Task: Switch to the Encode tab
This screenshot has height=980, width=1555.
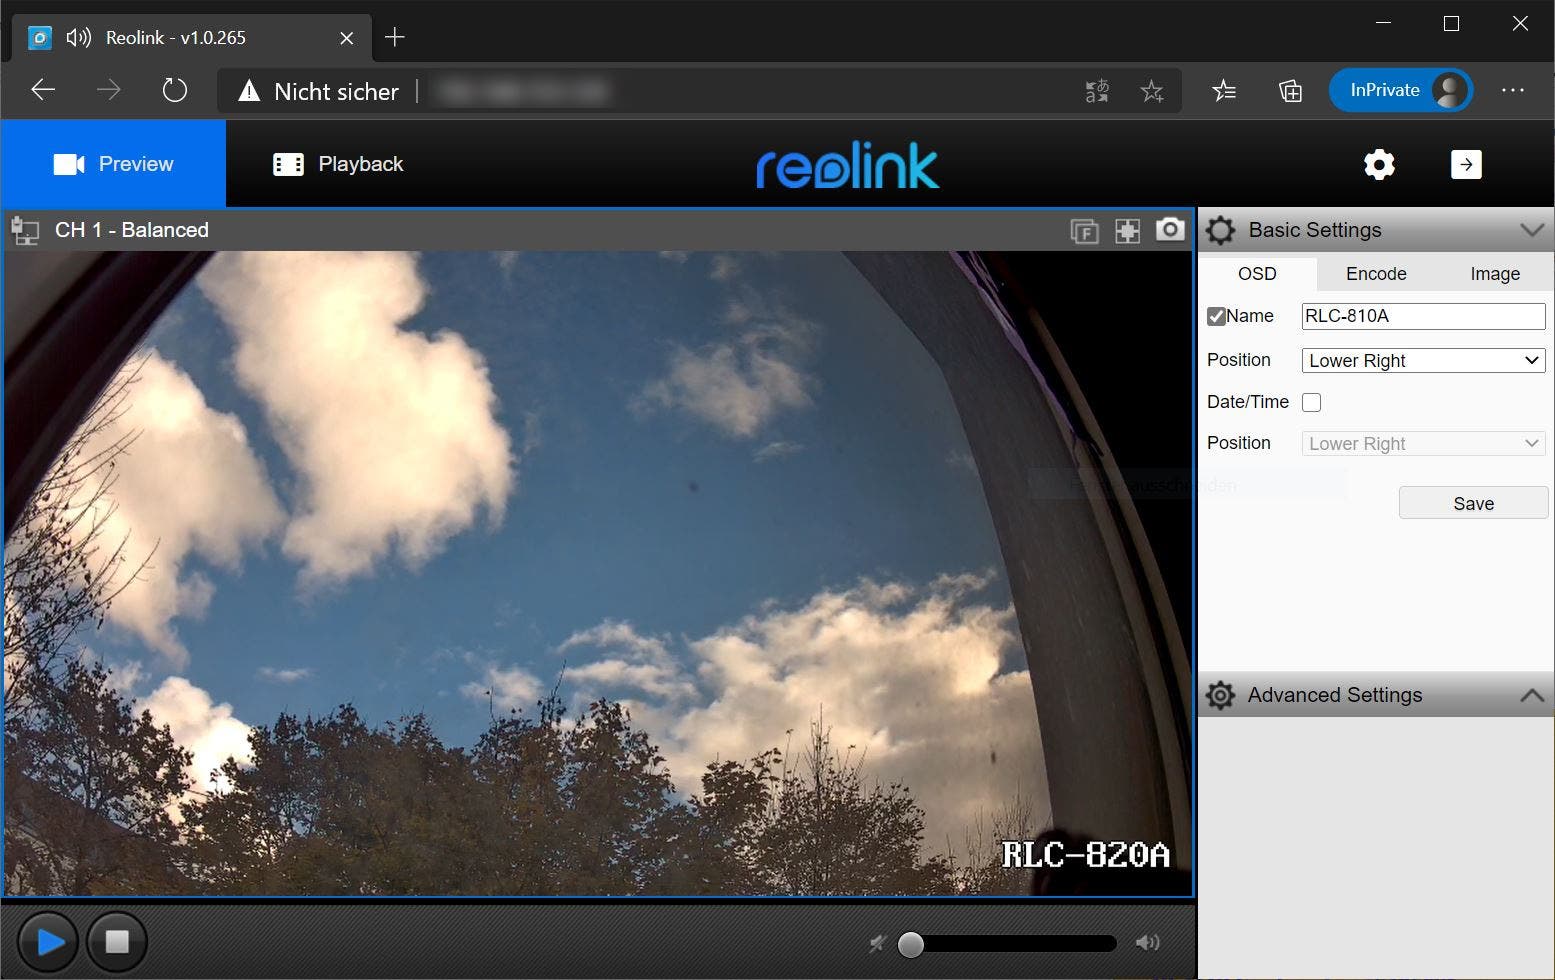Action: point(1375,274)
